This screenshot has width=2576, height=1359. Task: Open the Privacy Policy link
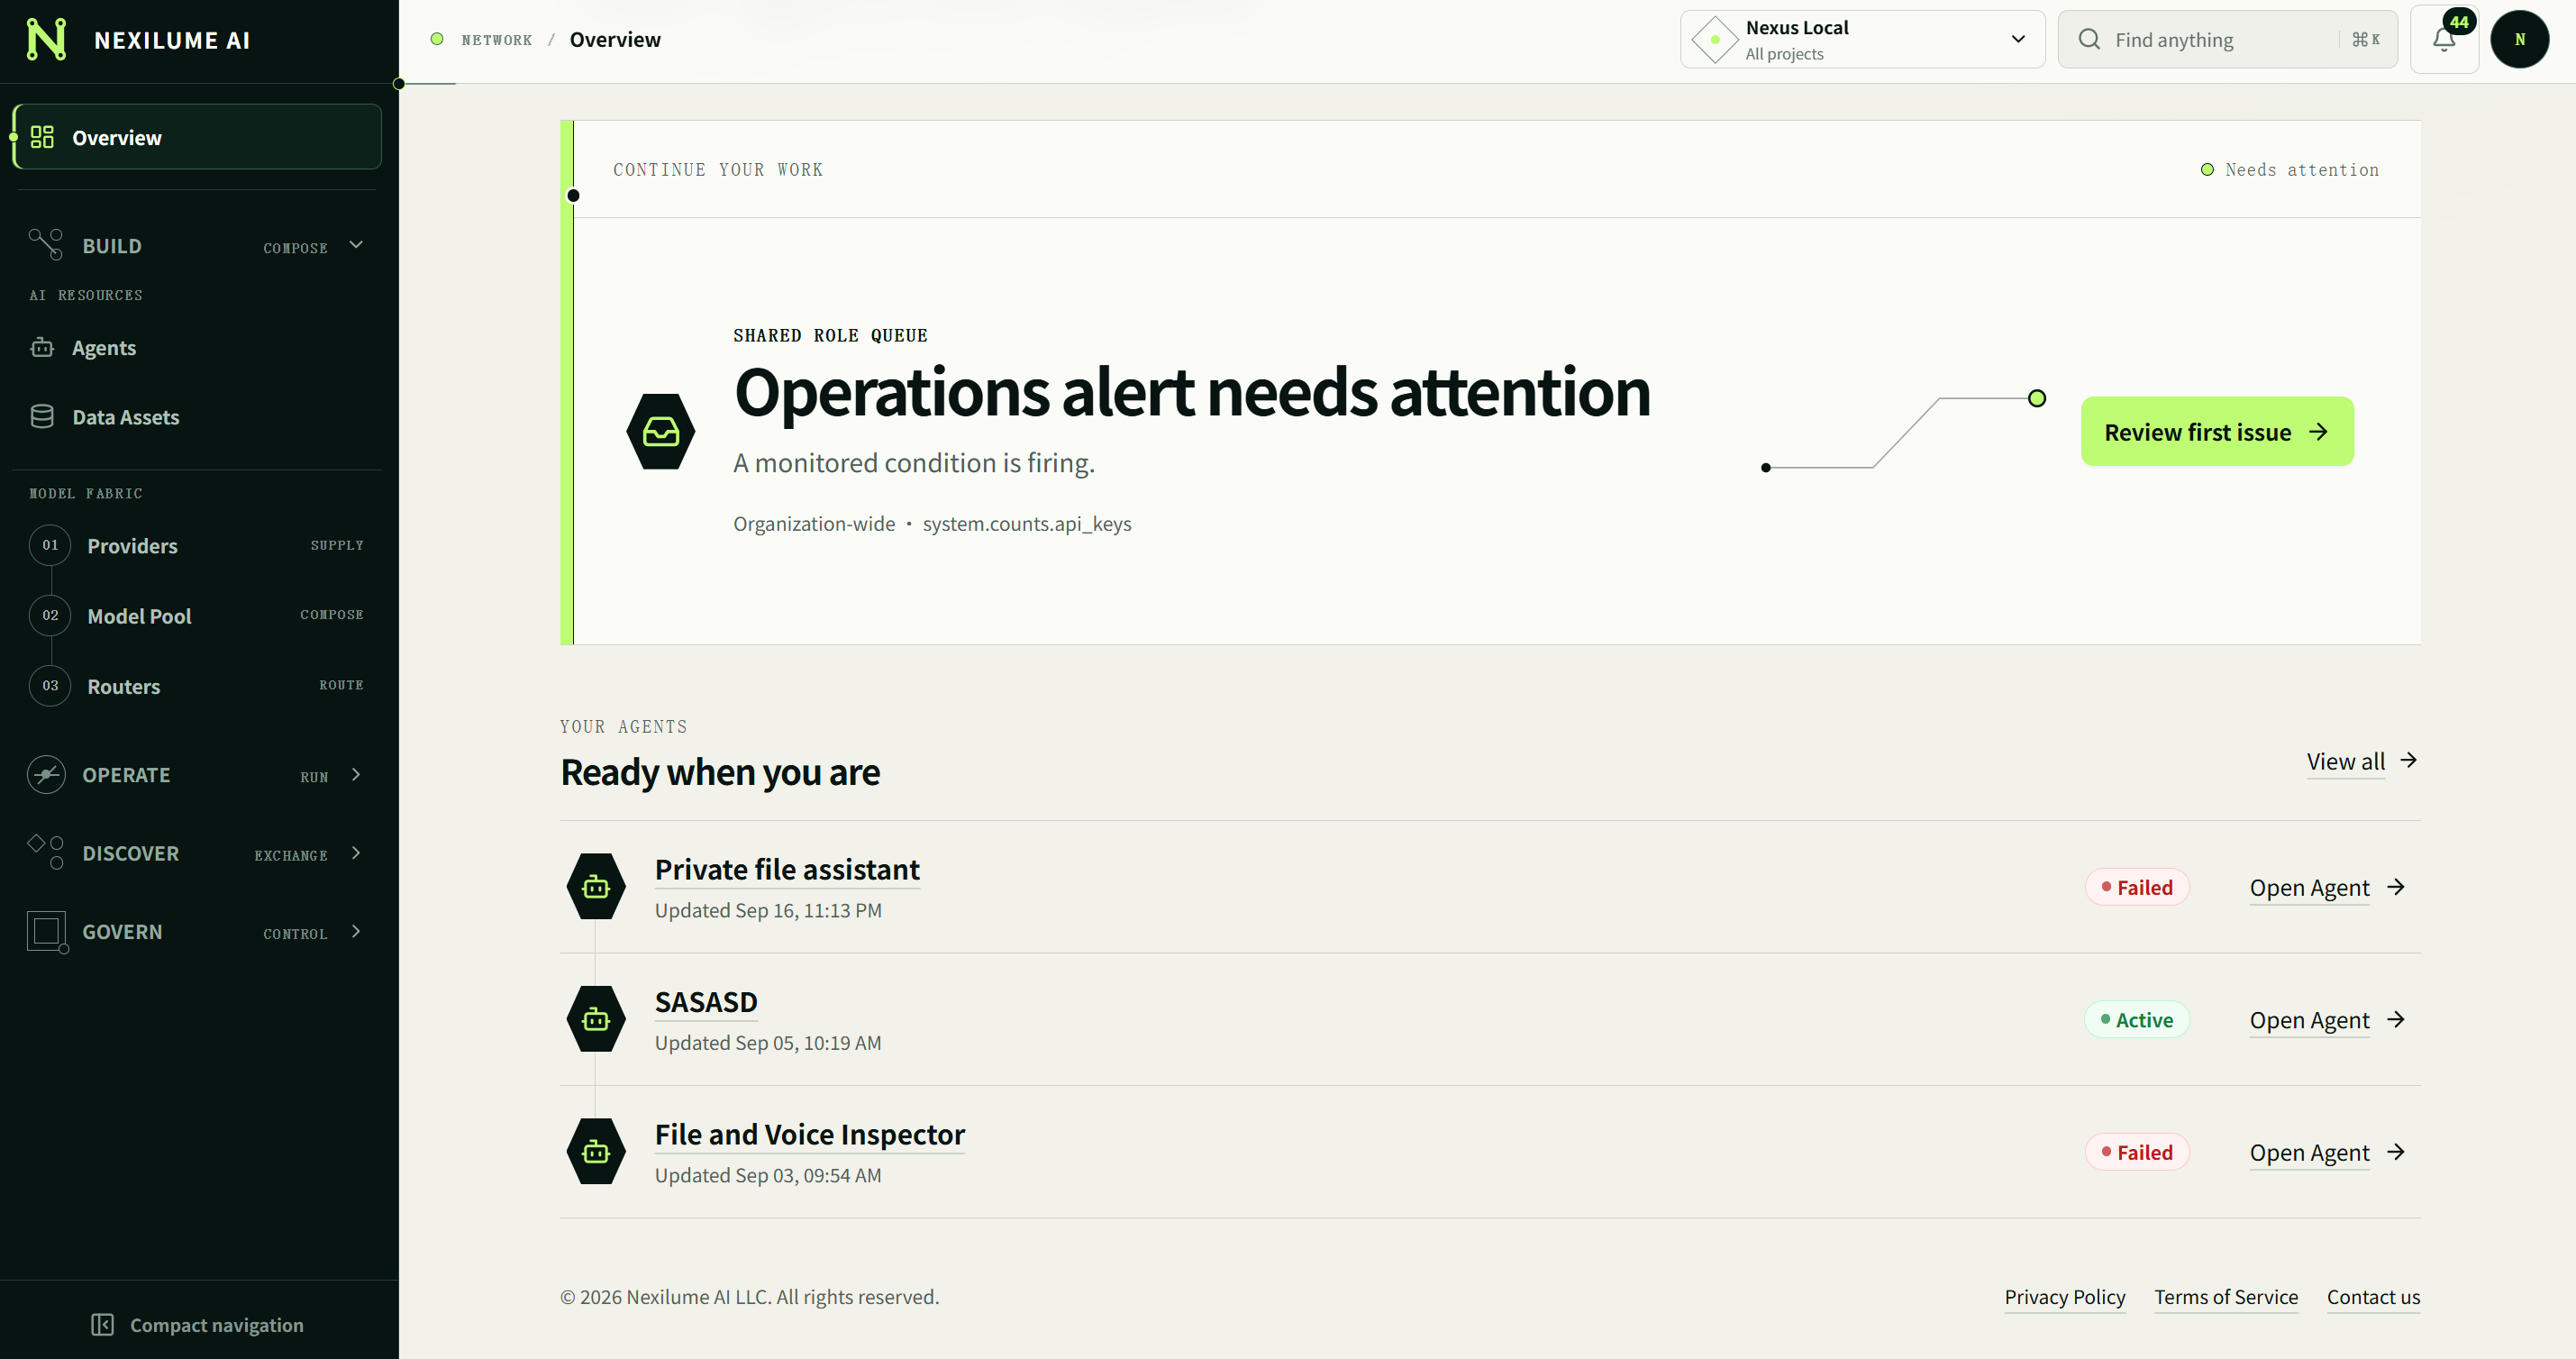click(2065, 1297)
